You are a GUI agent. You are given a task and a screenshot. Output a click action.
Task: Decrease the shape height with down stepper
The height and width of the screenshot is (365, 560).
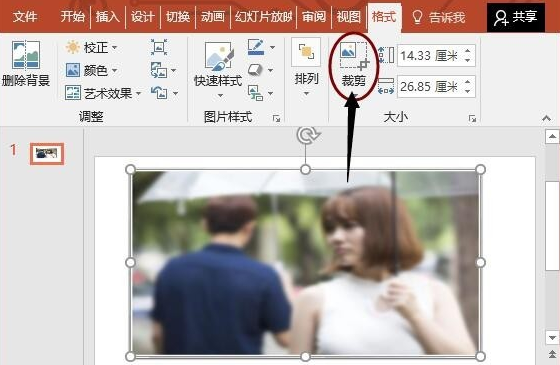[x=468, y=60]
